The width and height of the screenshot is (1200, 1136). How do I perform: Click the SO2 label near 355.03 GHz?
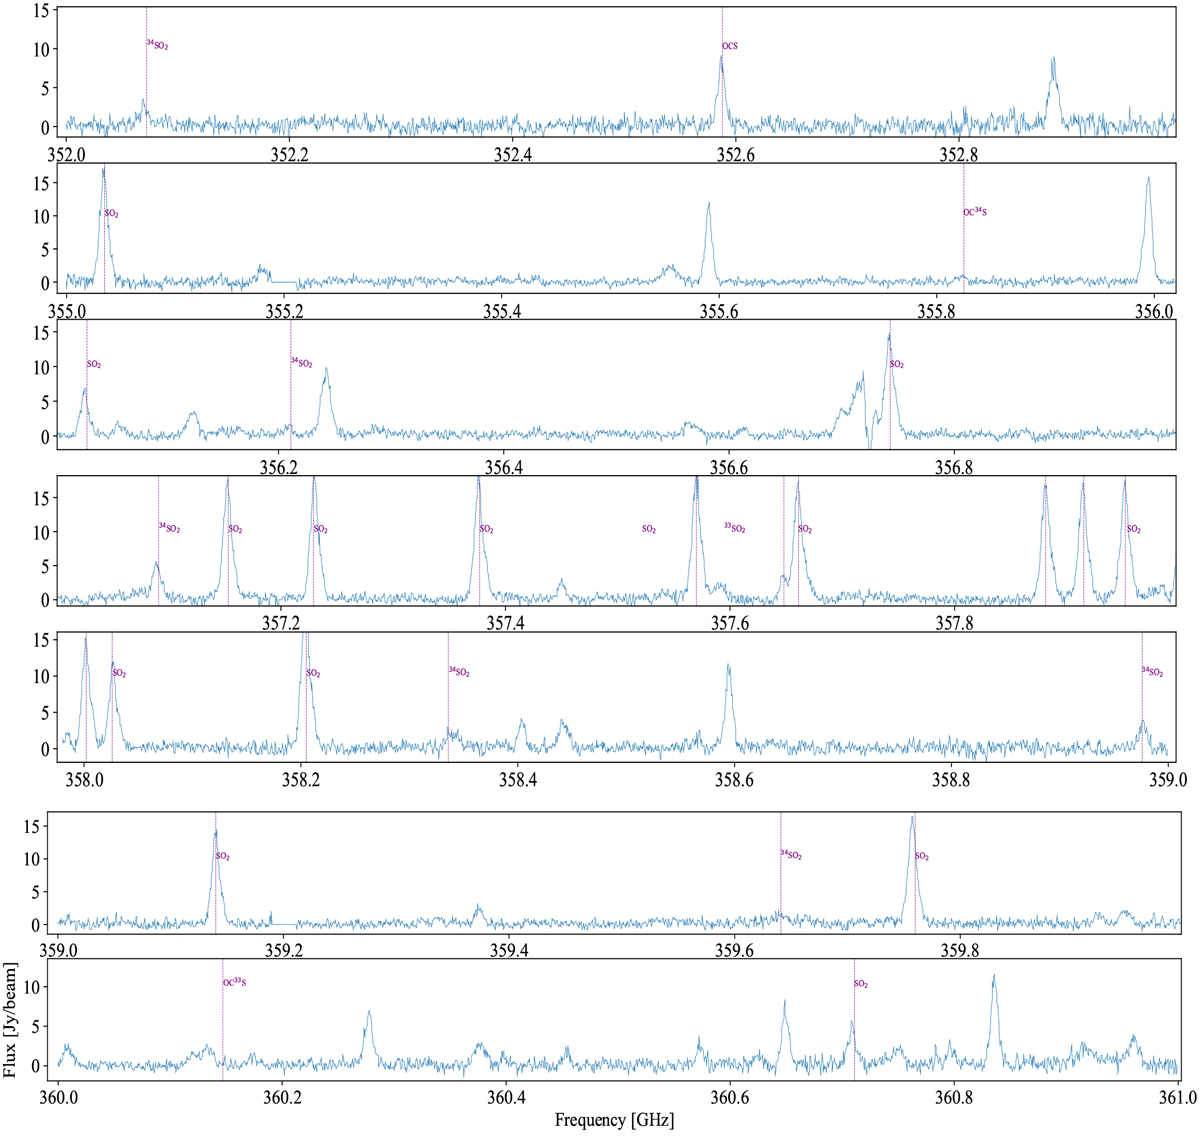click(x=111, y=214)
